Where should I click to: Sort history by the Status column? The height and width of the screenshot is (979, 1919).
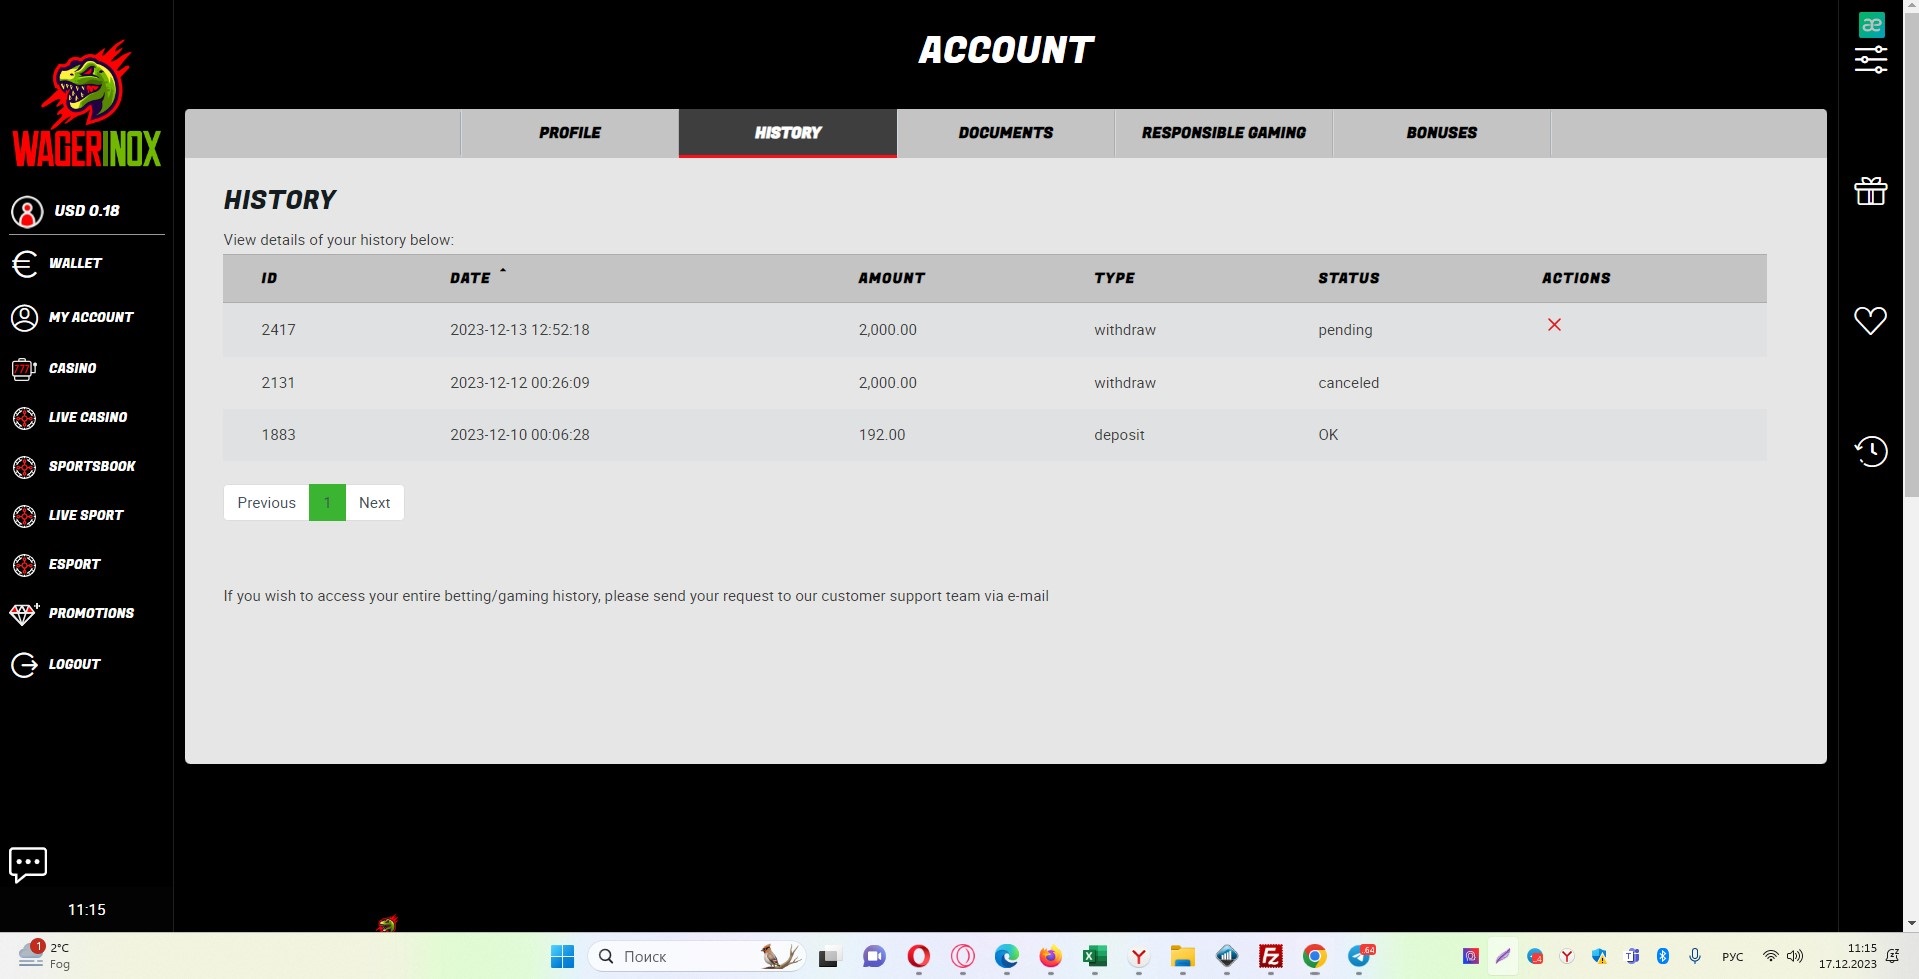[x=1348, y=278]
